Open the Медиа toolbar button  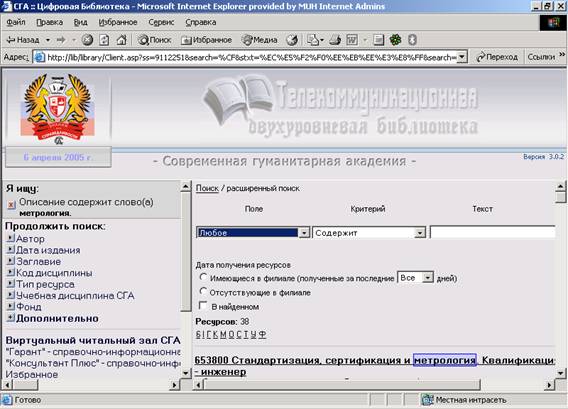coord(260,40)
